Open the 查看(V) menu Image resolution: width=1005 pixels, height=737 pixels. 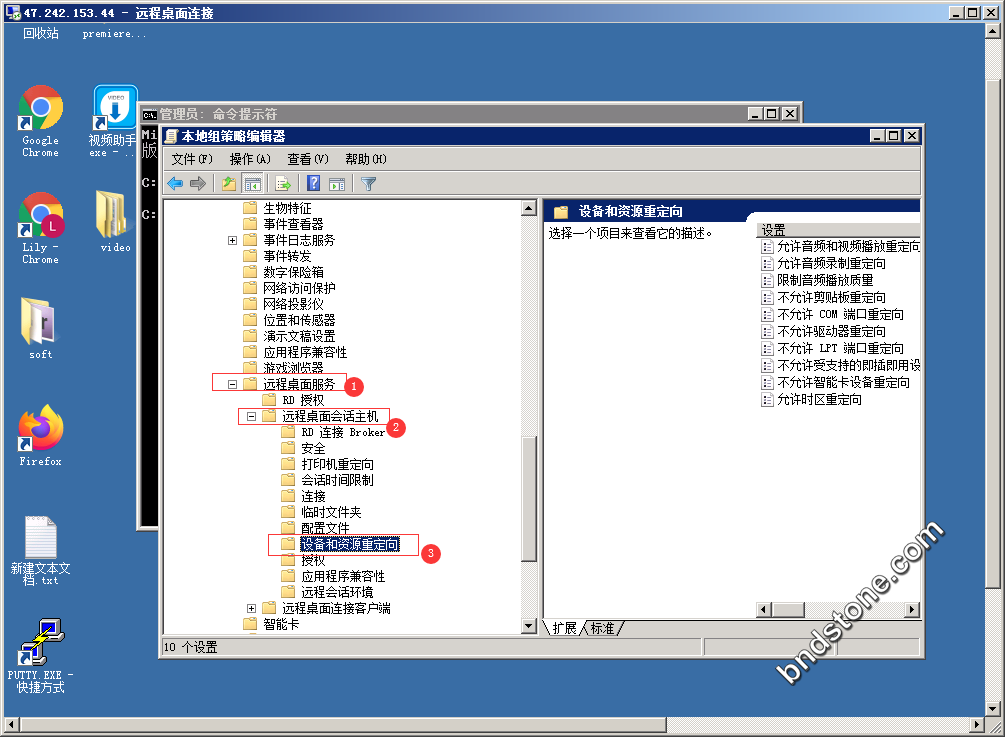coord(307,159)
